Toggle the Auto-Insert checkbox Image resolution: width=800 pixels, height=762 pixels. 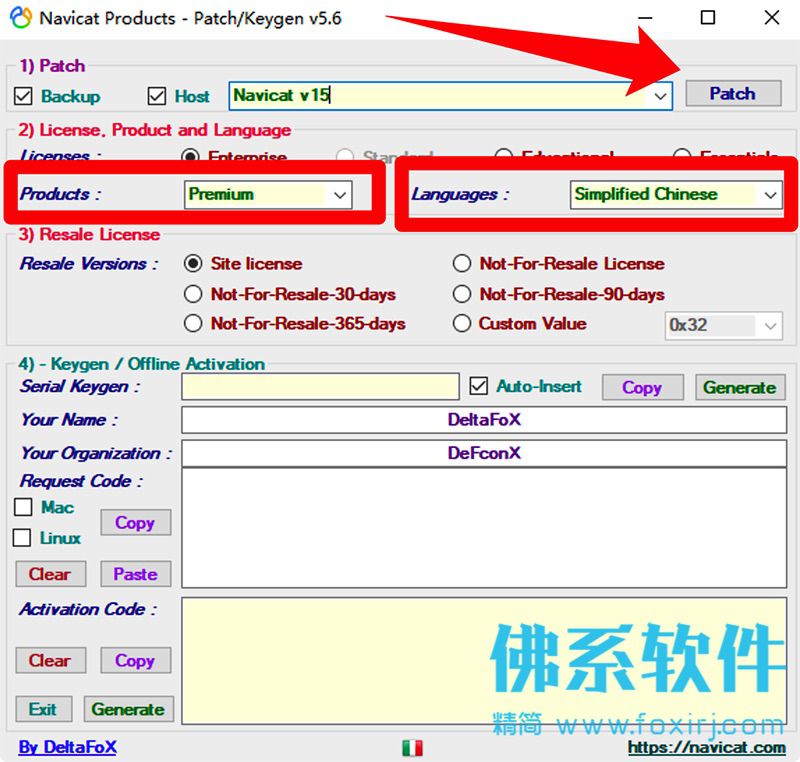coord(479,386)
